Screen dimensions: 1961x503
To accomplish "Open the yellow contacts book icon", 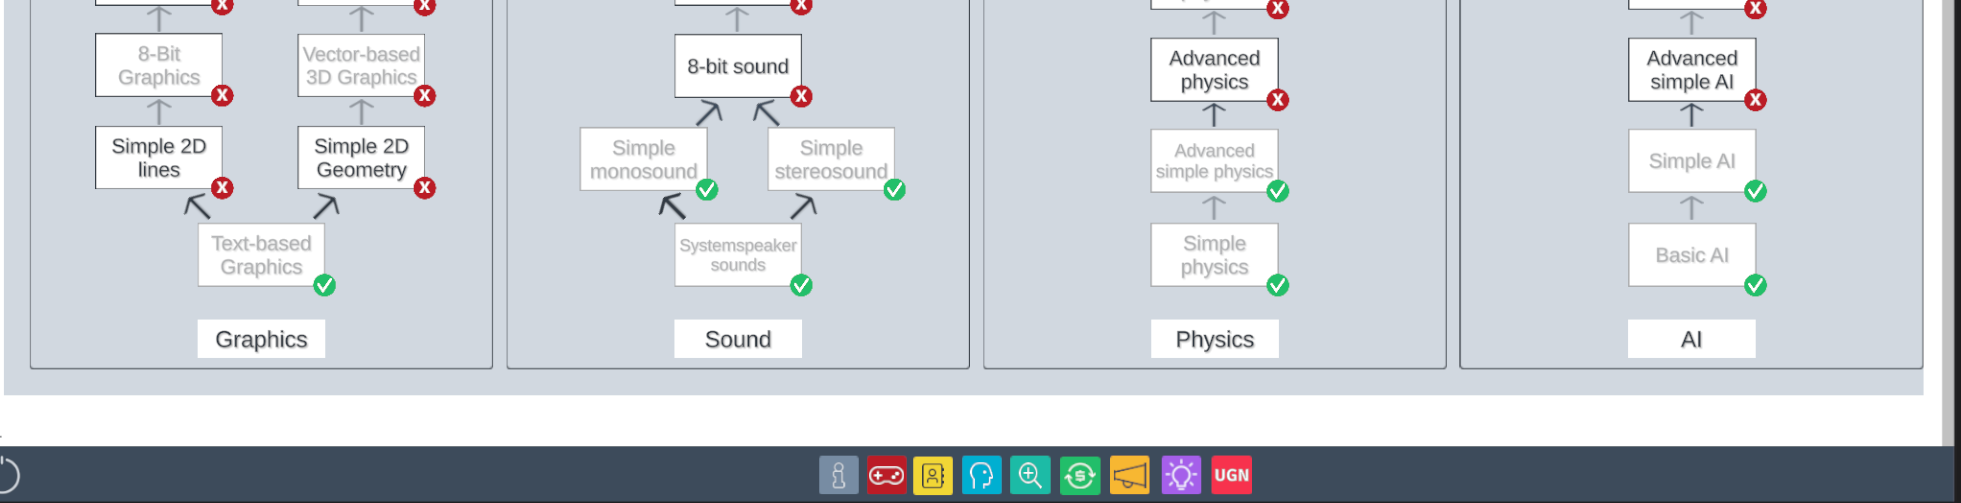I will (x=933, y=475).
